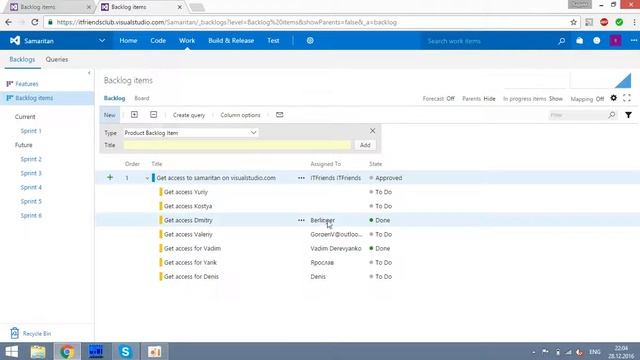Add child item with plus icon
The width and height of the screenshot is (640, 360).
pos(110,178)
